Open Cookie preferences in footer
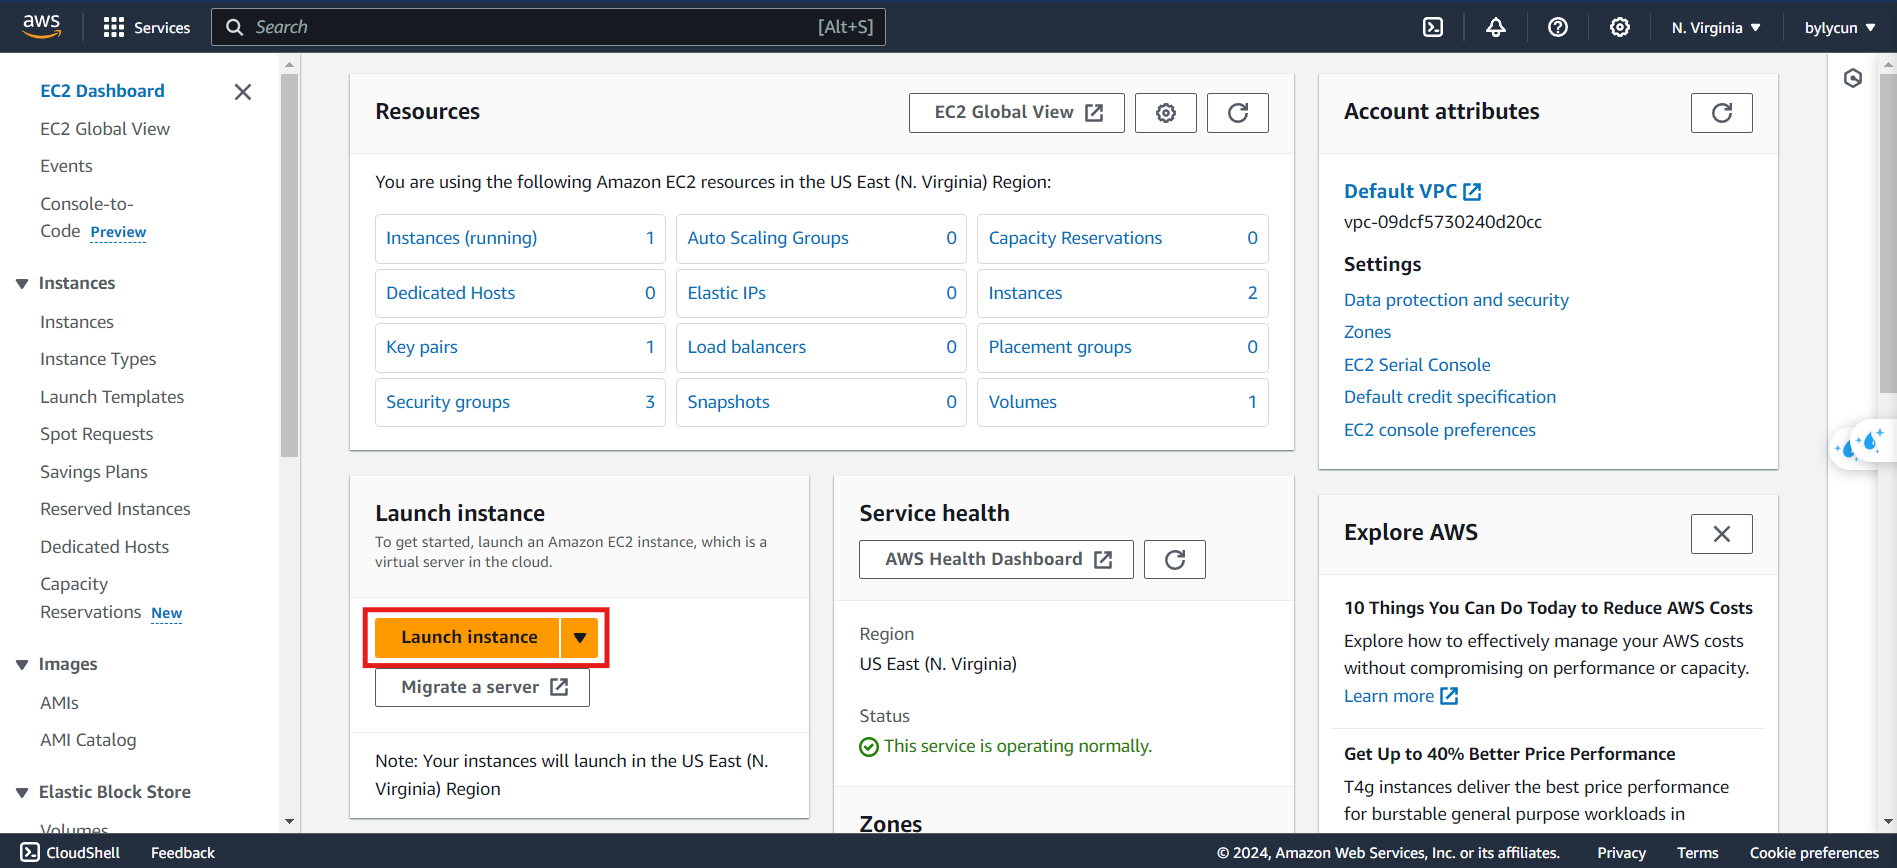The width and height of the screenshot is (1897, 868). (1814, 853)
